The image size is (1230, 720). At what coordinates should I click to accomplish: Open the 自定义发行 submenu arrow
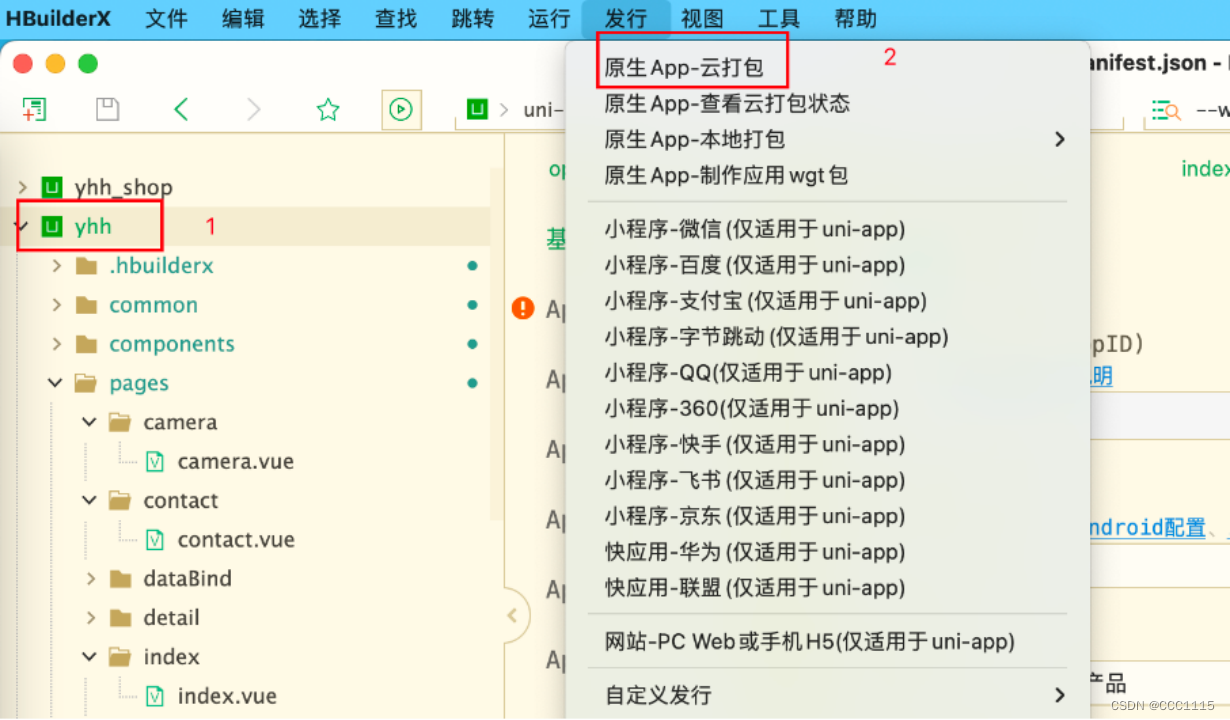(1060, 694)
